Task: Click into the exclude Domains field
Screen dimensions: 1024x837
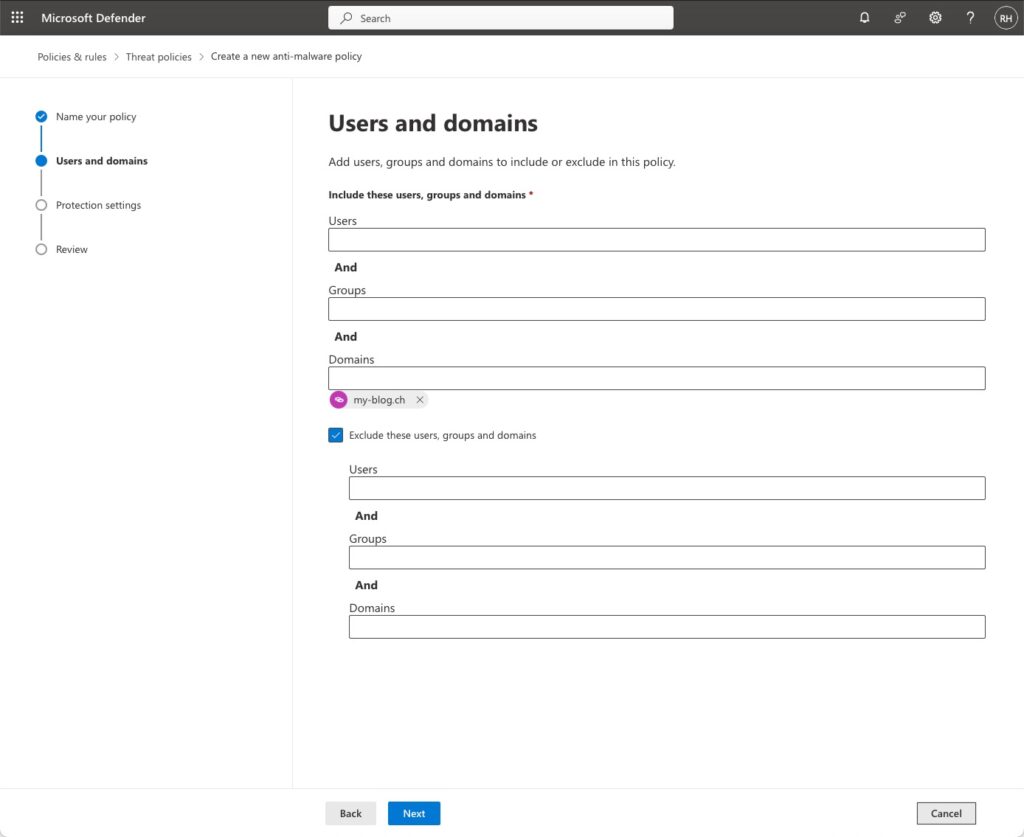Action: [x=666, y=627]
